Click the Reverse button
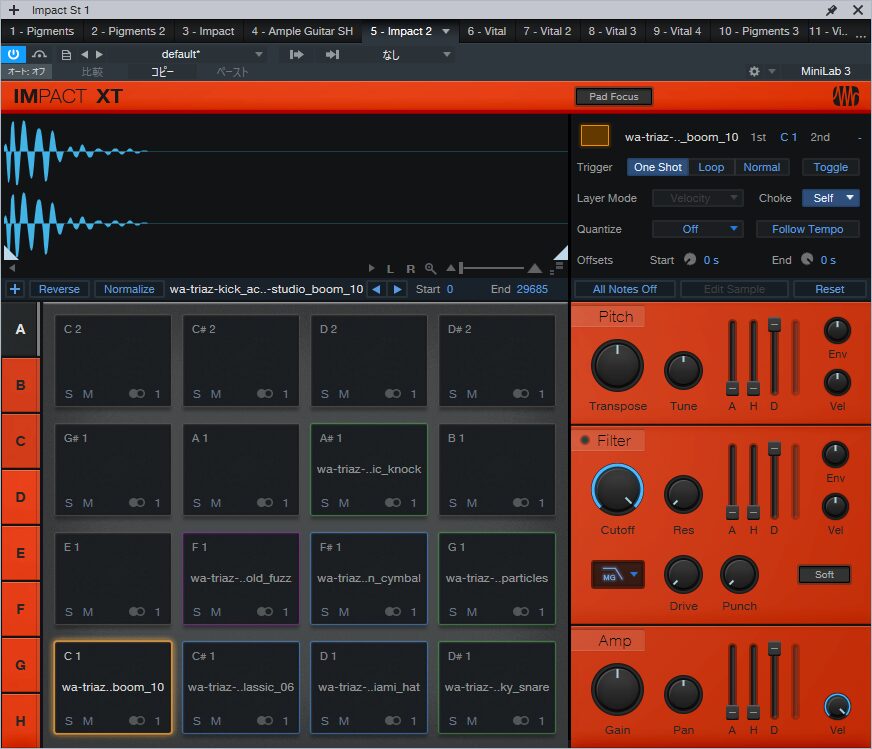The width and height of the screenshot is (872, 749). [59, 289]
